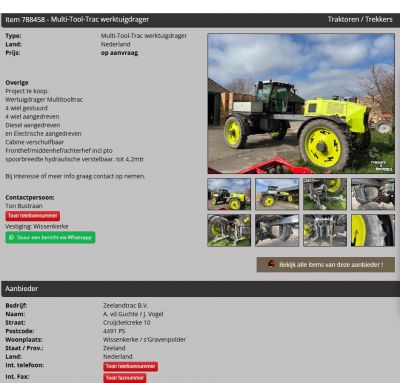Click the Item 788458 title header
The width and height of the screenshot is (400, 383).
[77, 20]
